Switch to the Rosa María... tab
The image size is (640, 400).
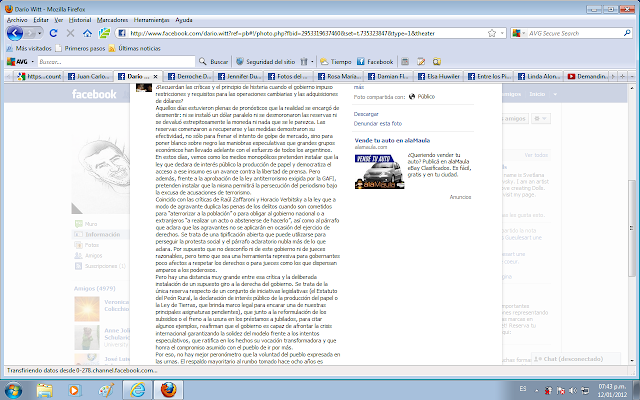click(x=339, y=76)
